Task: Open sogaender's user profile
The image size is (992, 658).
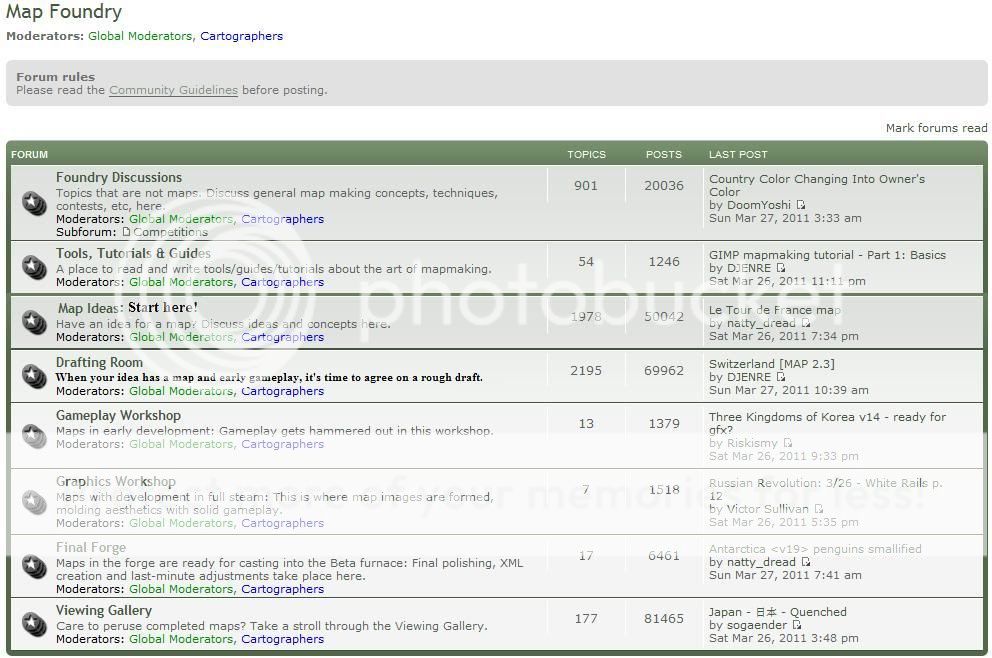Action: [757, 625]
